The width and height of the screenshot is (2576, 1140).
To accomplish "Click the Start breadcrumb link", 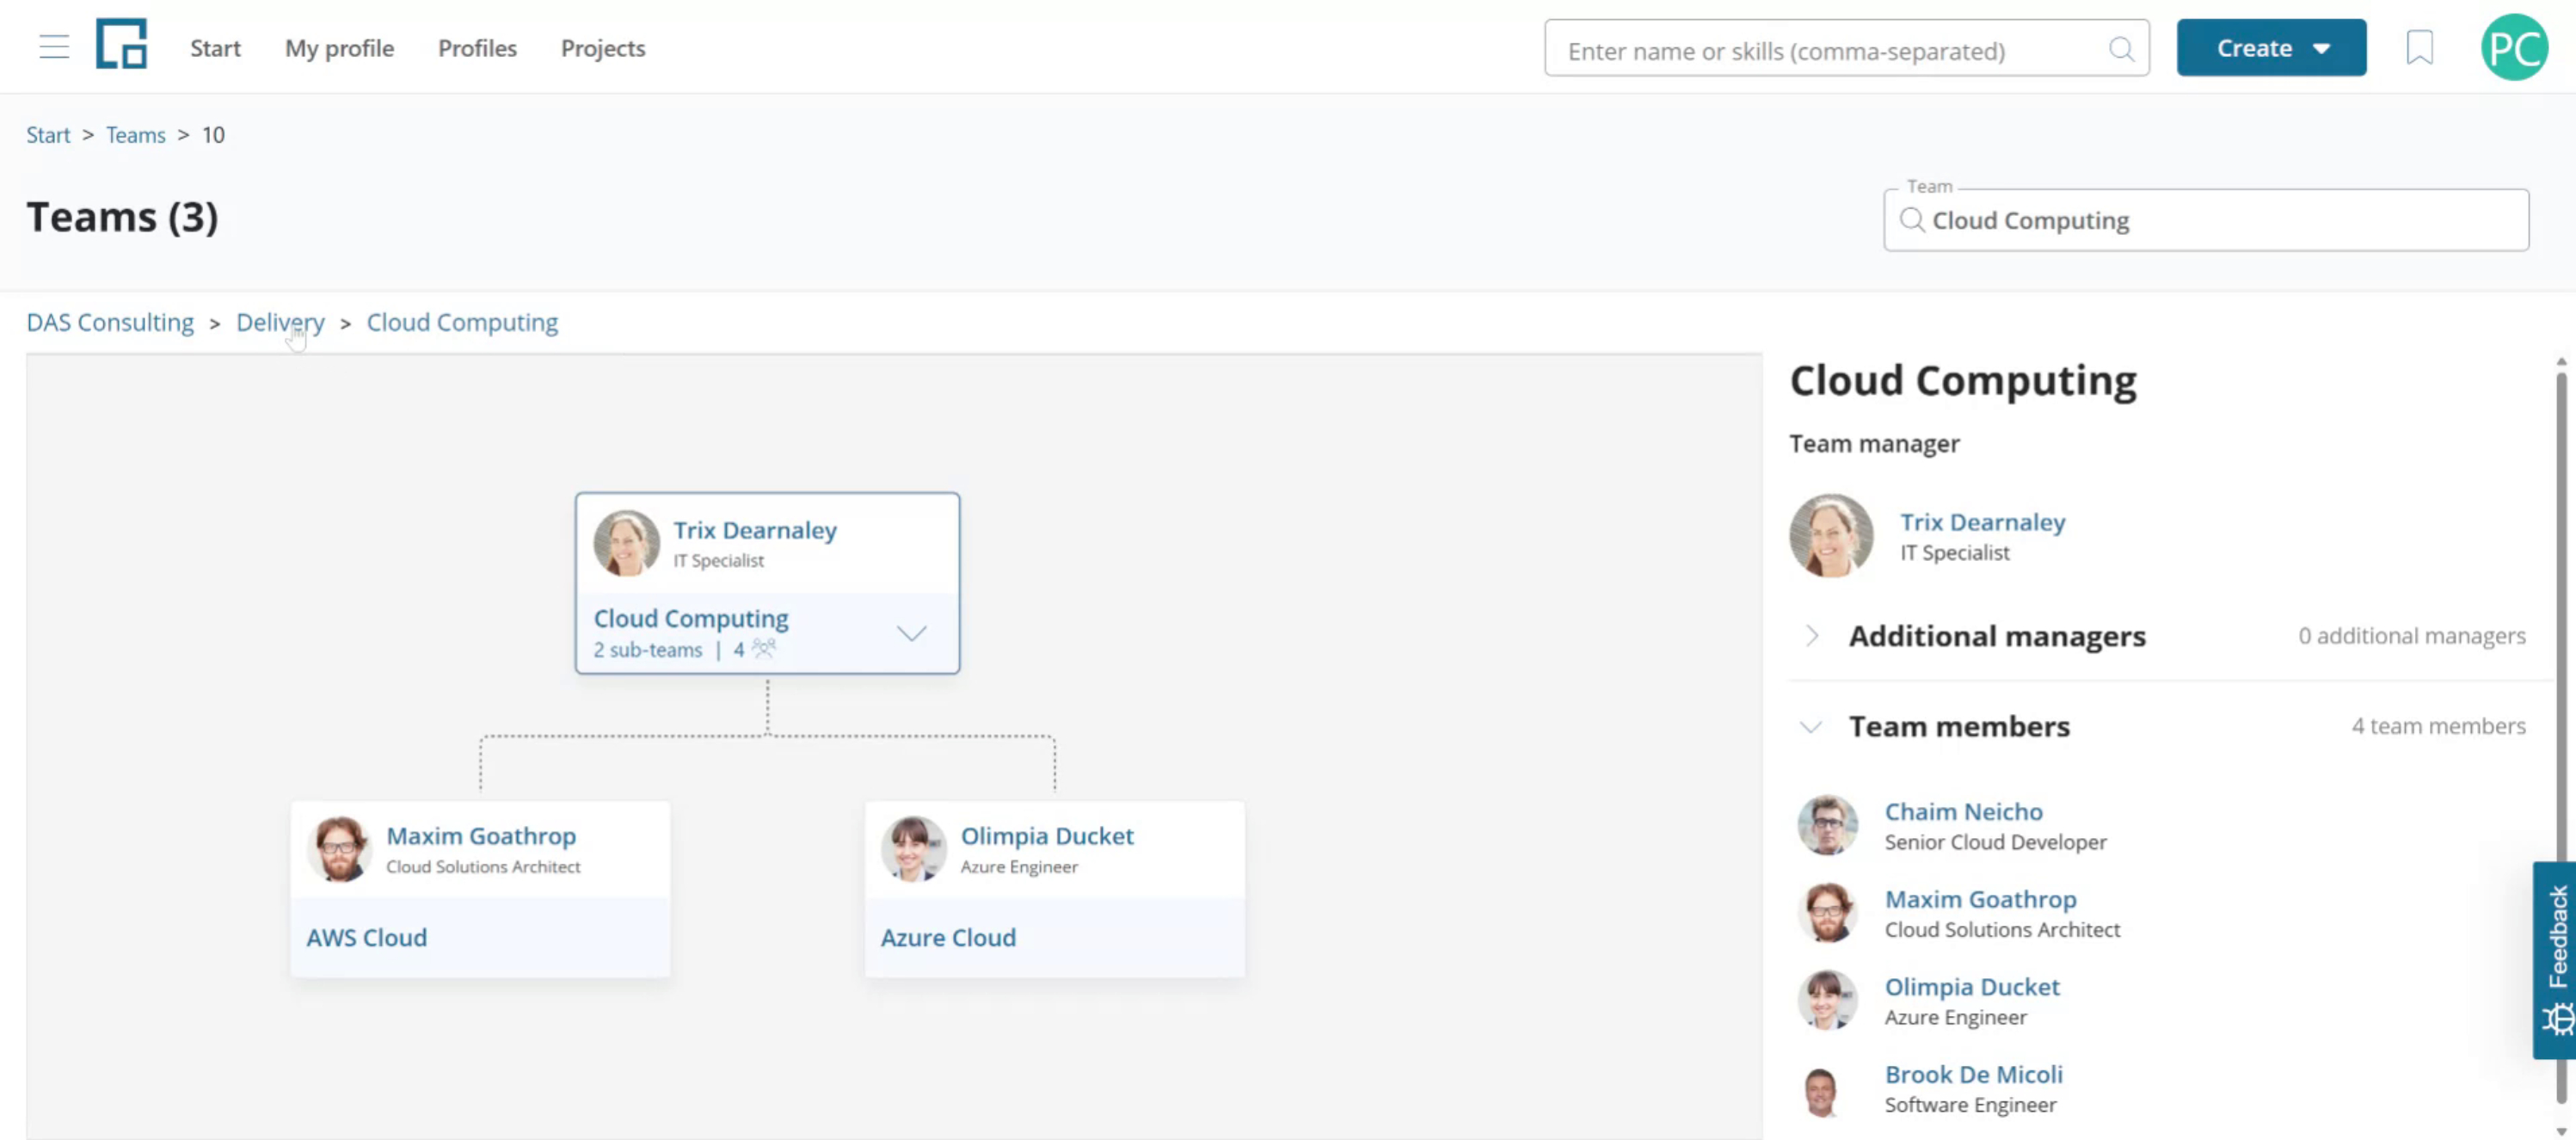I will pos(48,134).
